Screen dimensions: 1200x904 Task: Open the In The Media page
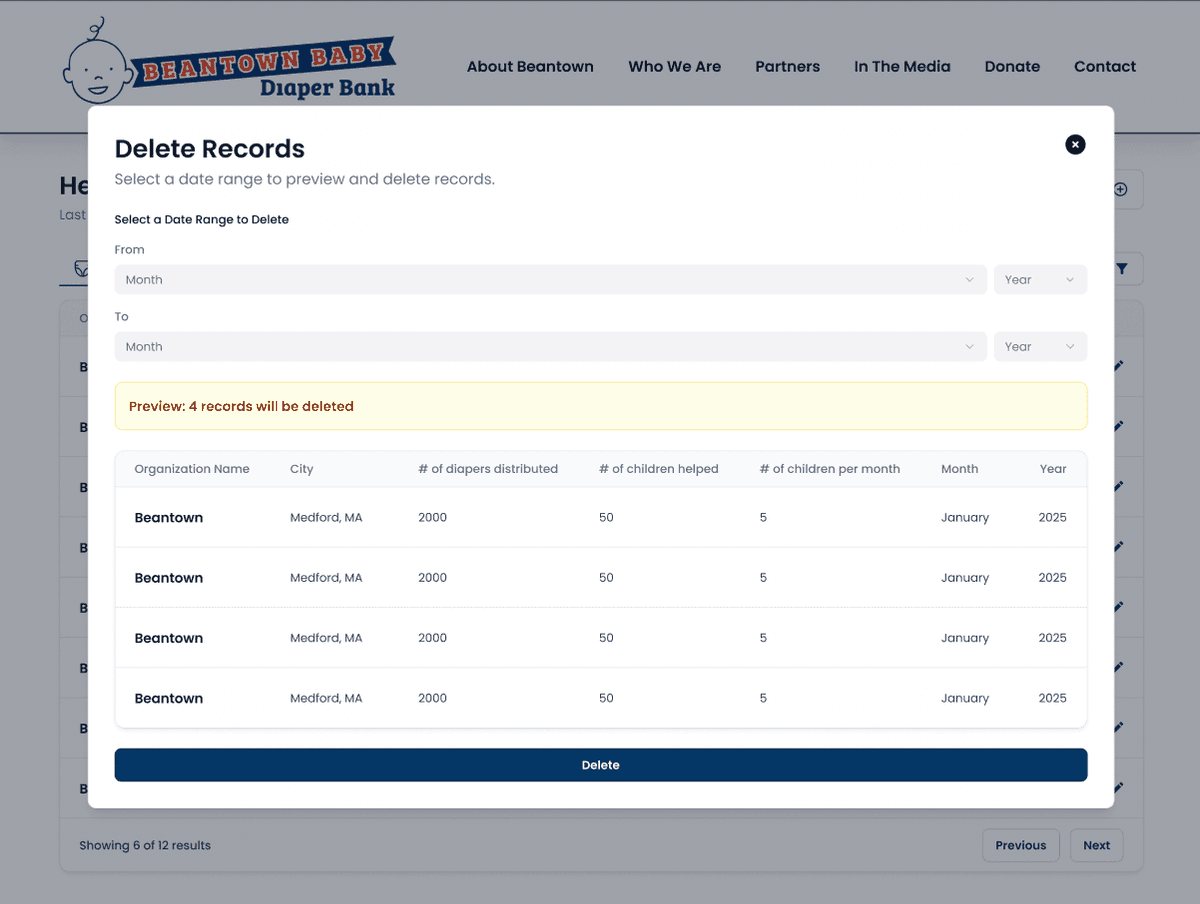coord(902,67)
